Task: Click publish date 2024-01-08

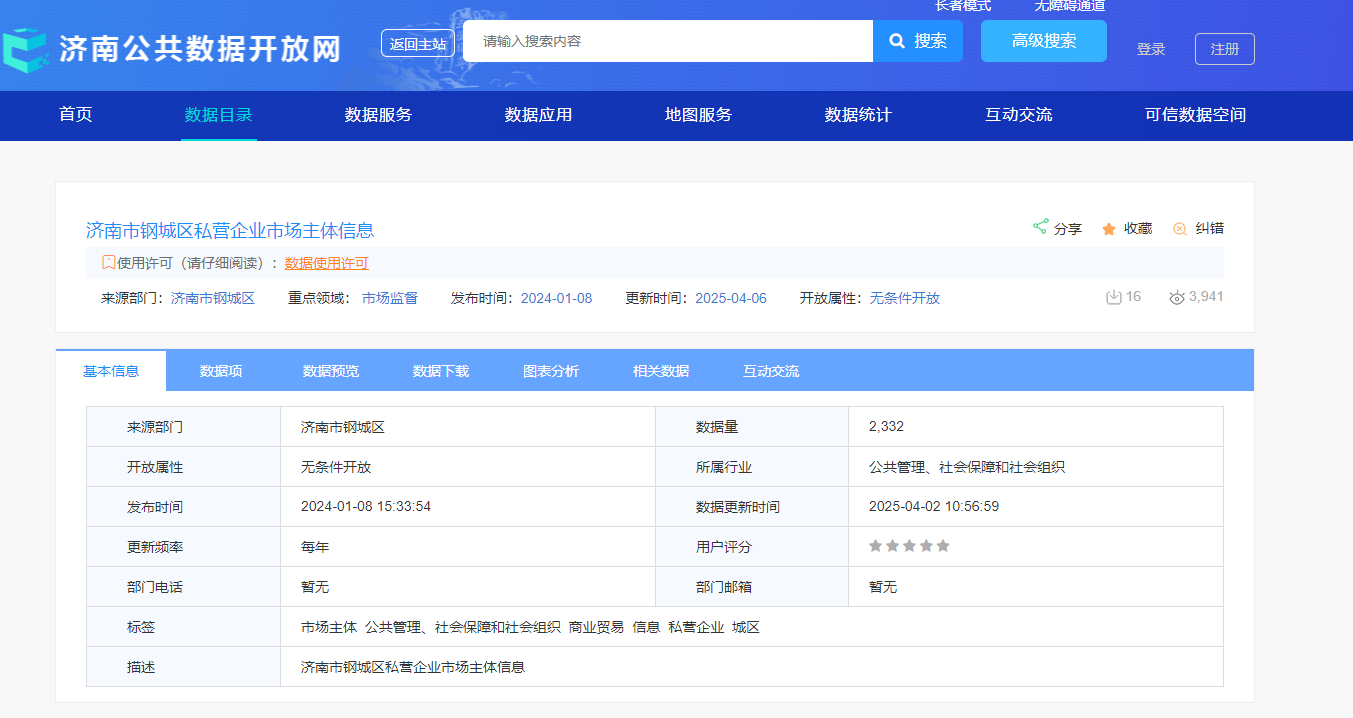Action: tap(557, 298)
